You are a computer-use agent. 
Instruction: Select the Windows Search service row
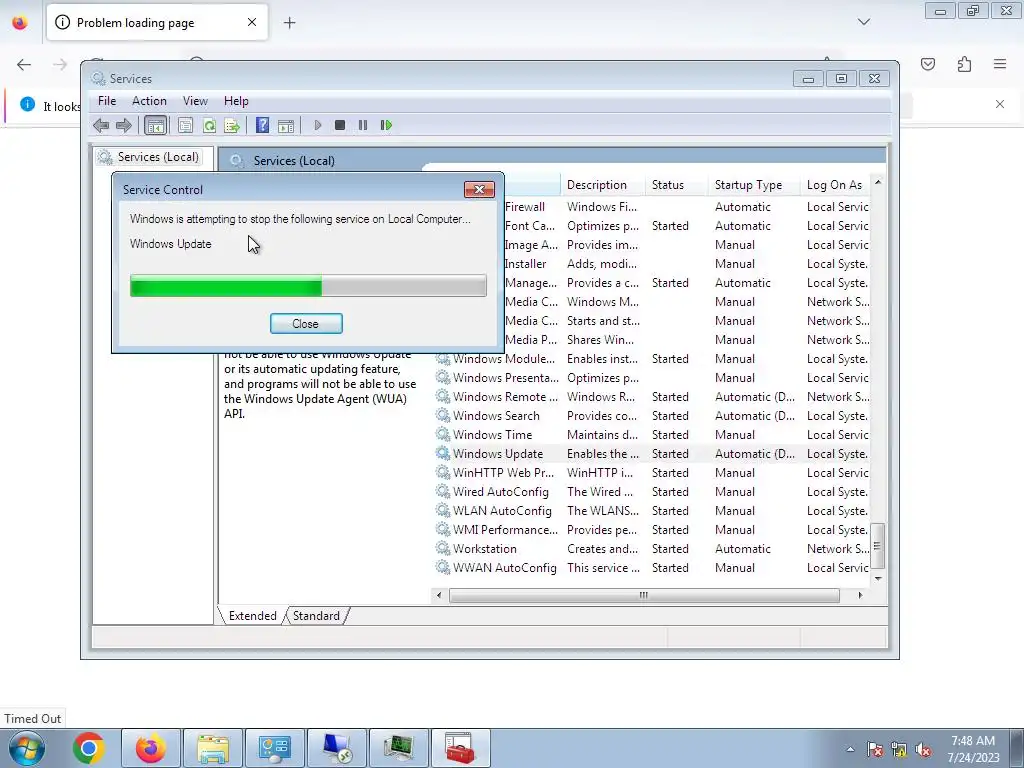(x=652, y=415)
